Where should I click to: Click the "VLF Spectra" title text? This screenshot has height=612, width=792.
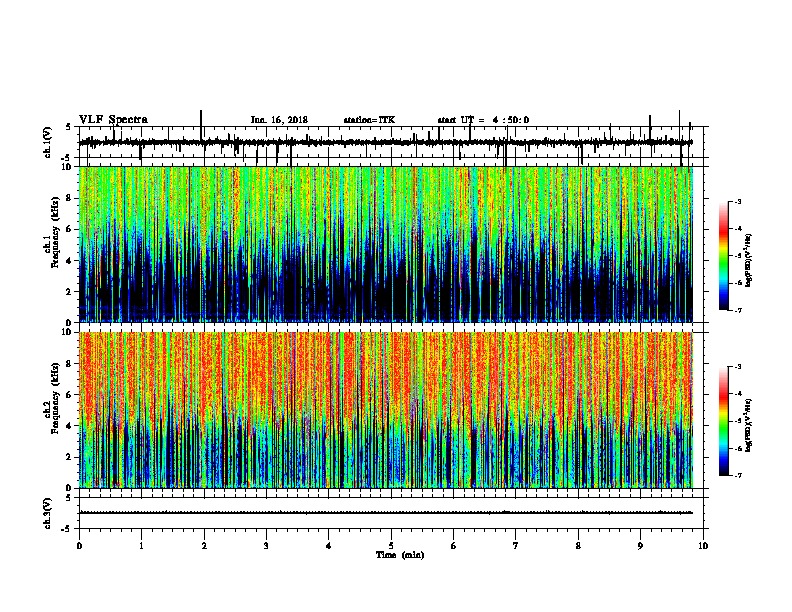tap(113, 120)
